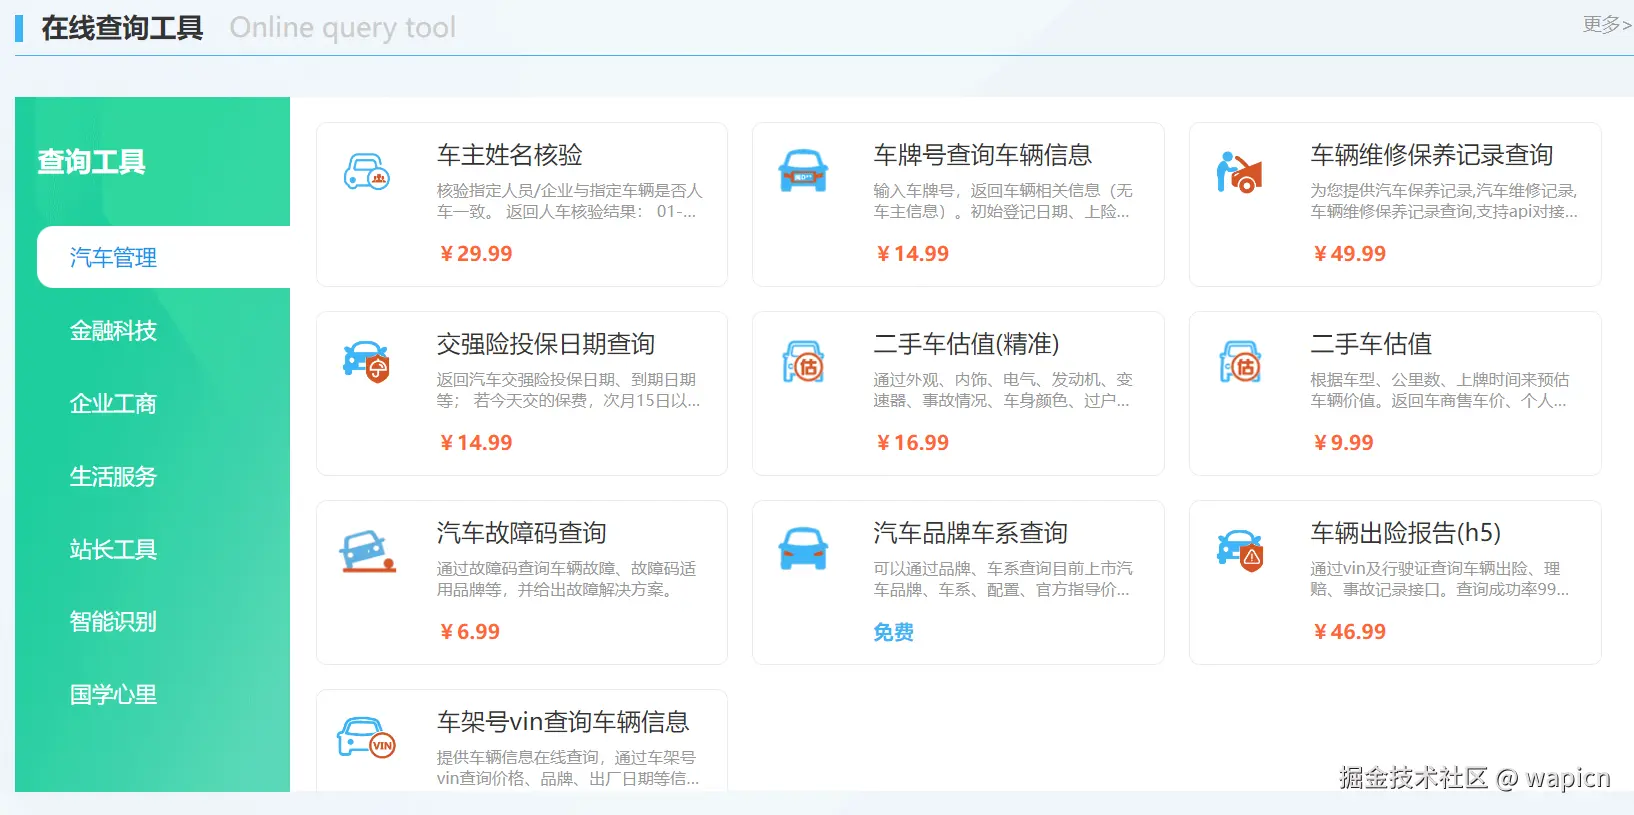Click the 汽车品牌车系查询 car icon

(x=803, y=549)
